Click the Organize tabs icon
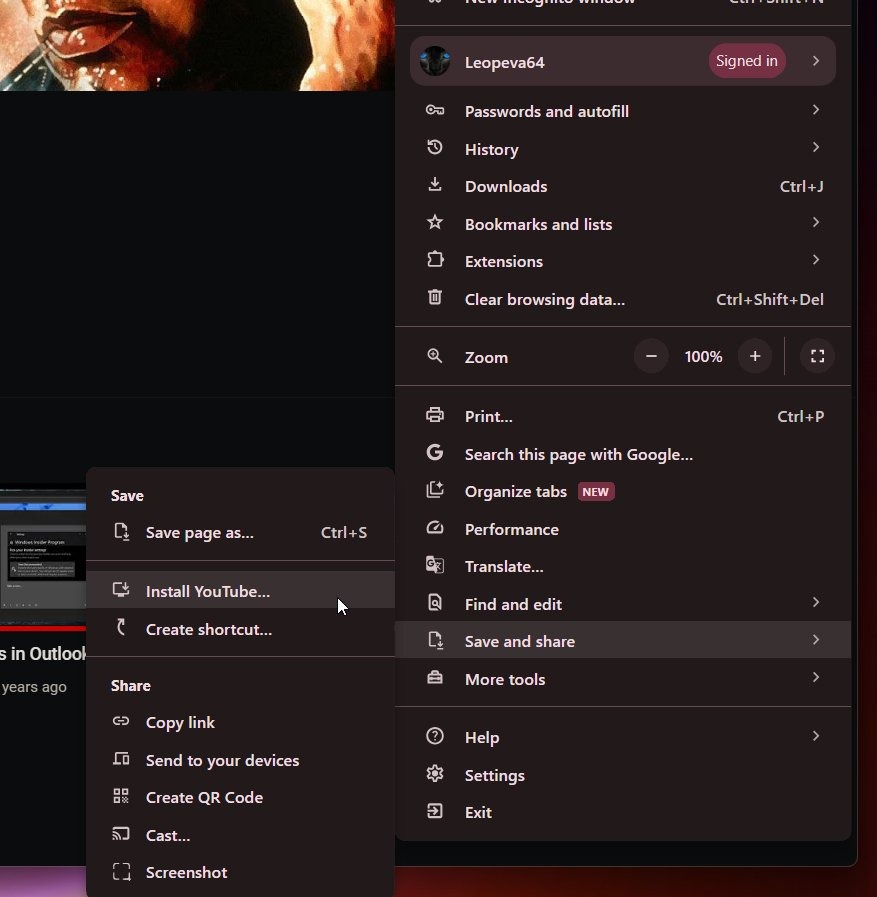The width and height of the screenshot is (877, 897). 435,490
